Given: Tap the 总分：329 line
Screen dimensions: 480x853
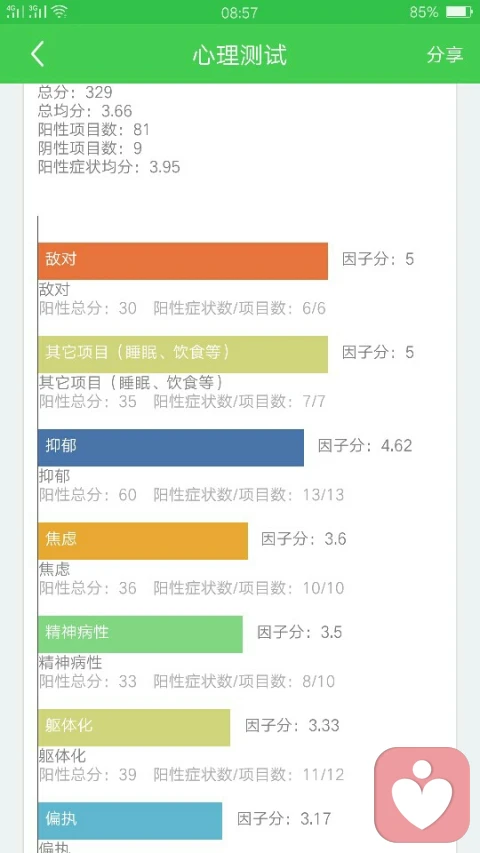Looking at the screenshot, I should pos(75,92).
